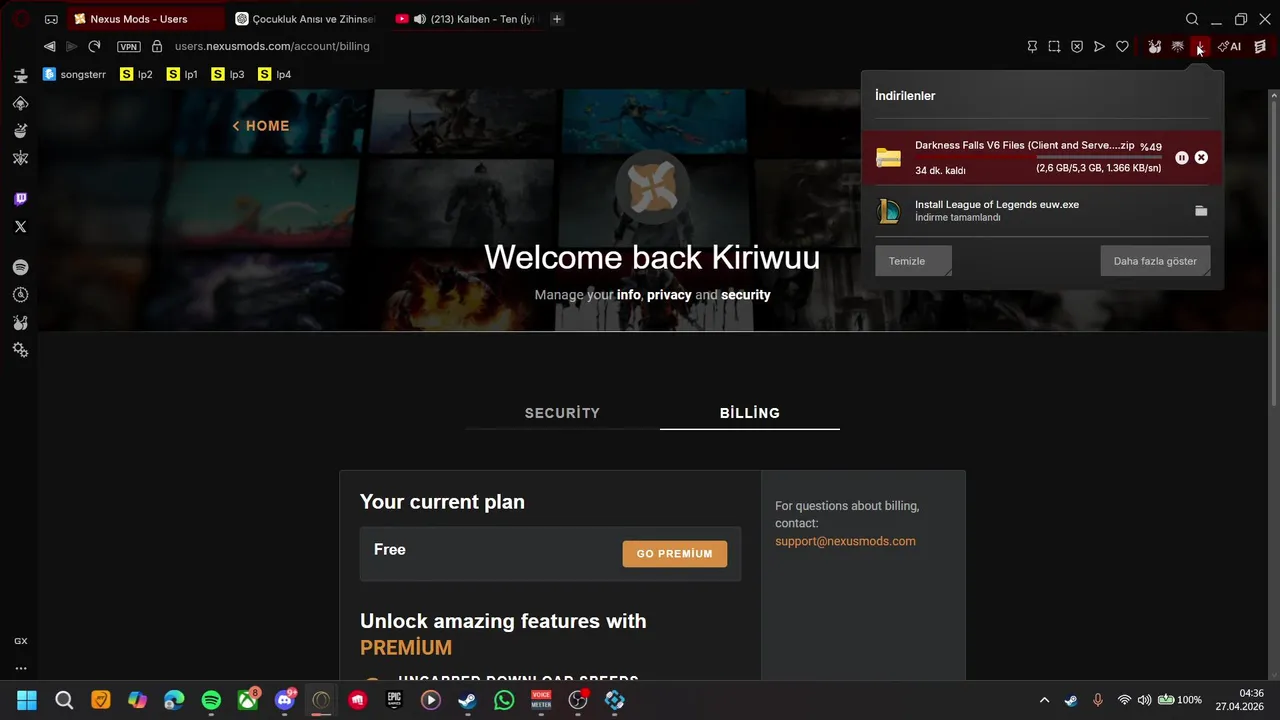
Task: Show League of Legends installer in folder
Action: coord(1201,211)
